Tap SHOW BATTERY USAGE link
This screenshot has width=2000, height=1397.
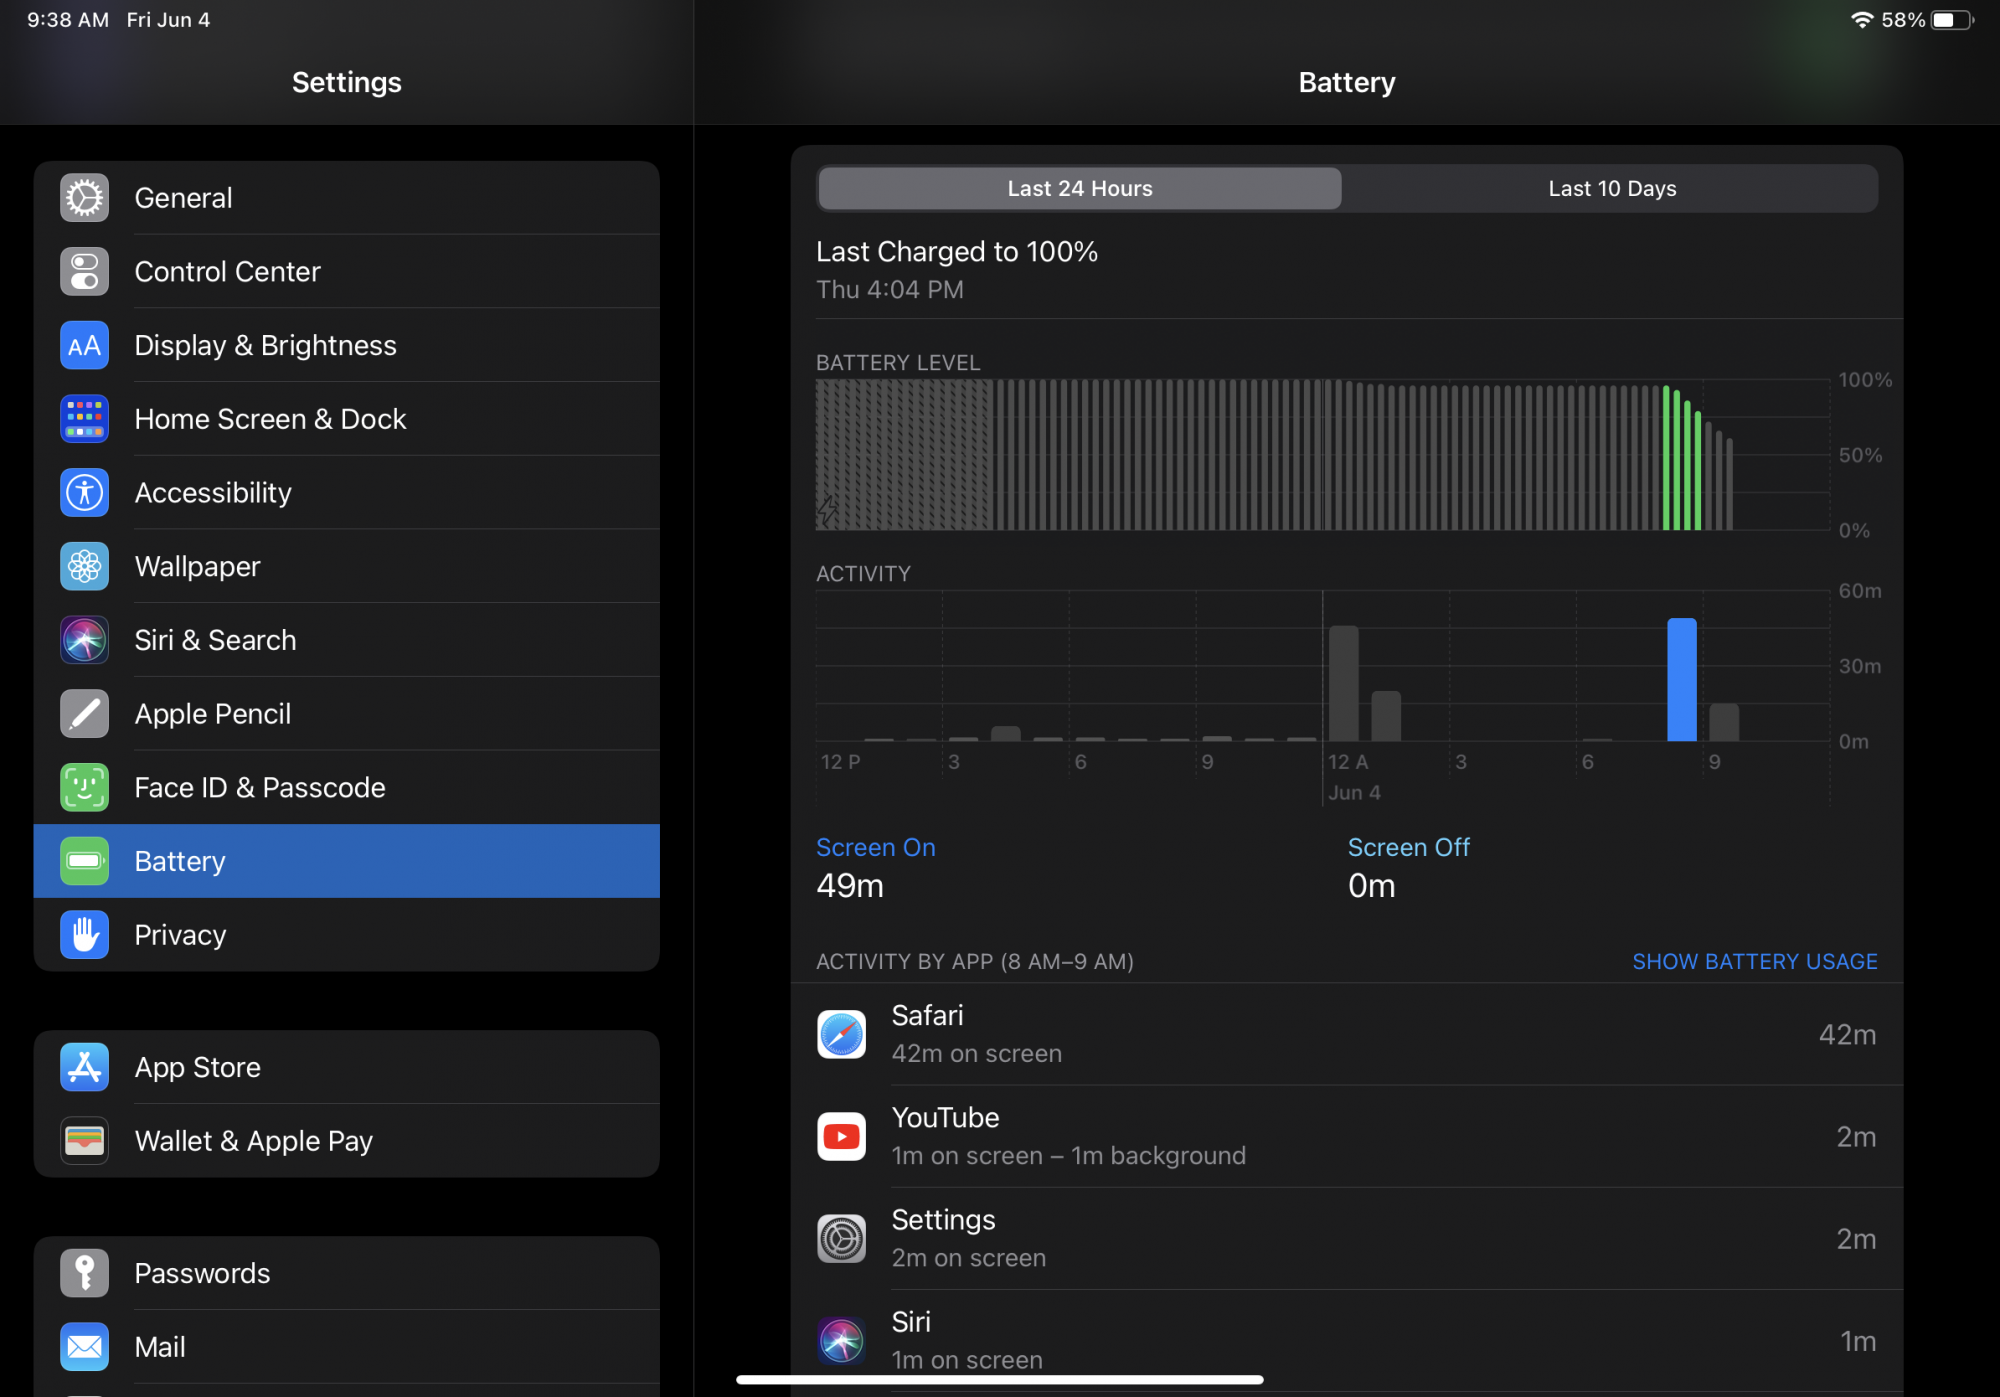pos(1754,962)
